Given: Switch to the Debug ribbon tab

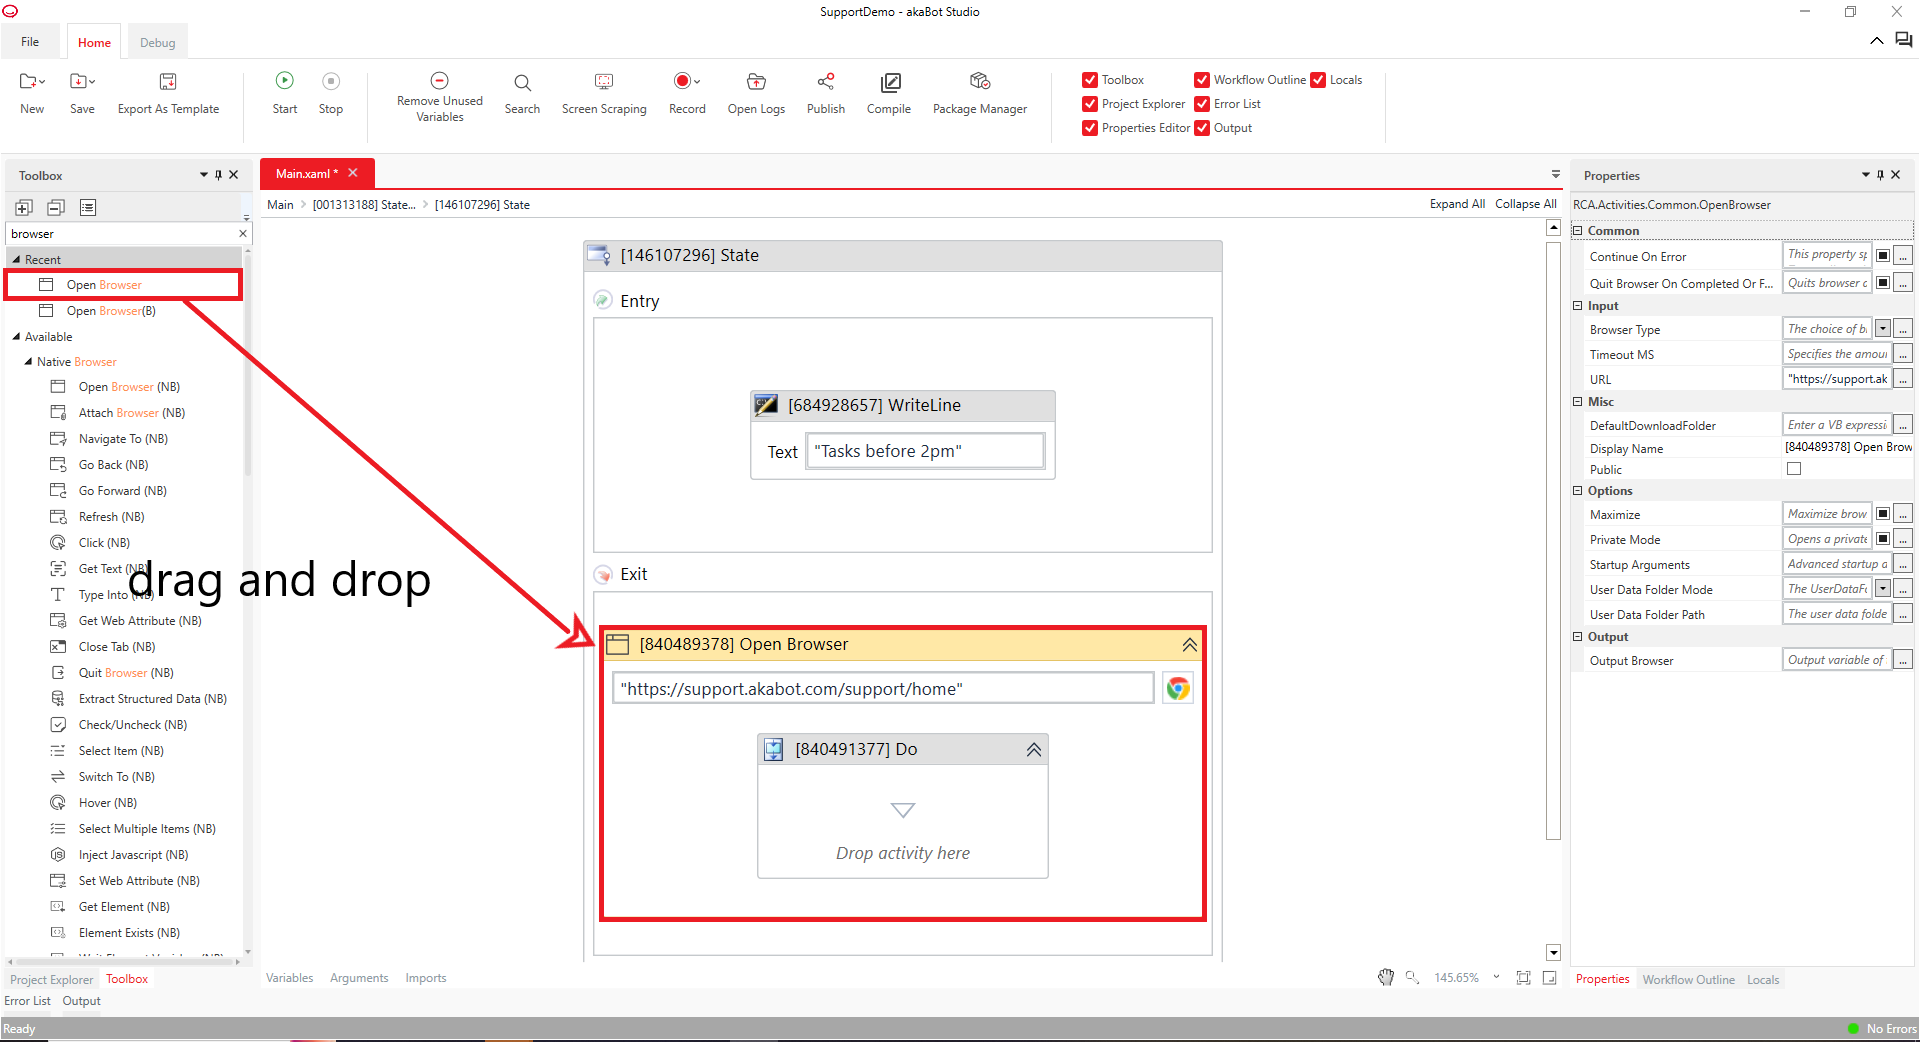Looking at the screenshot, I should pos(157,43).
